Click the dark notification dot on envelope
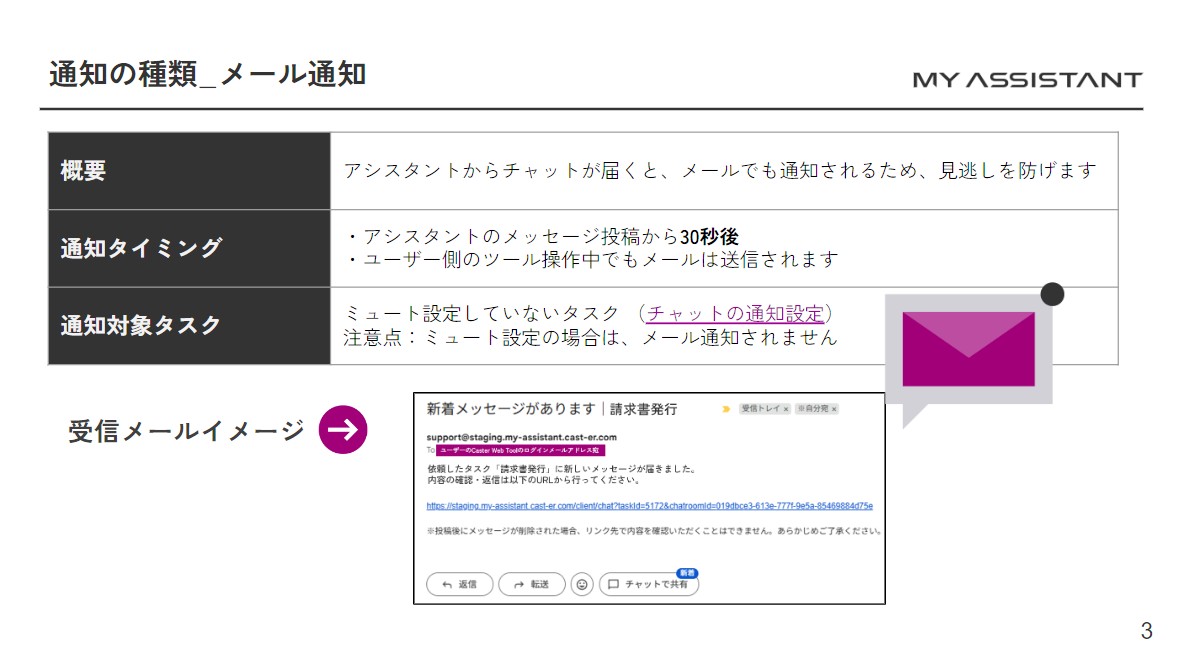 pyautogui.click(x=1052, y=294)
